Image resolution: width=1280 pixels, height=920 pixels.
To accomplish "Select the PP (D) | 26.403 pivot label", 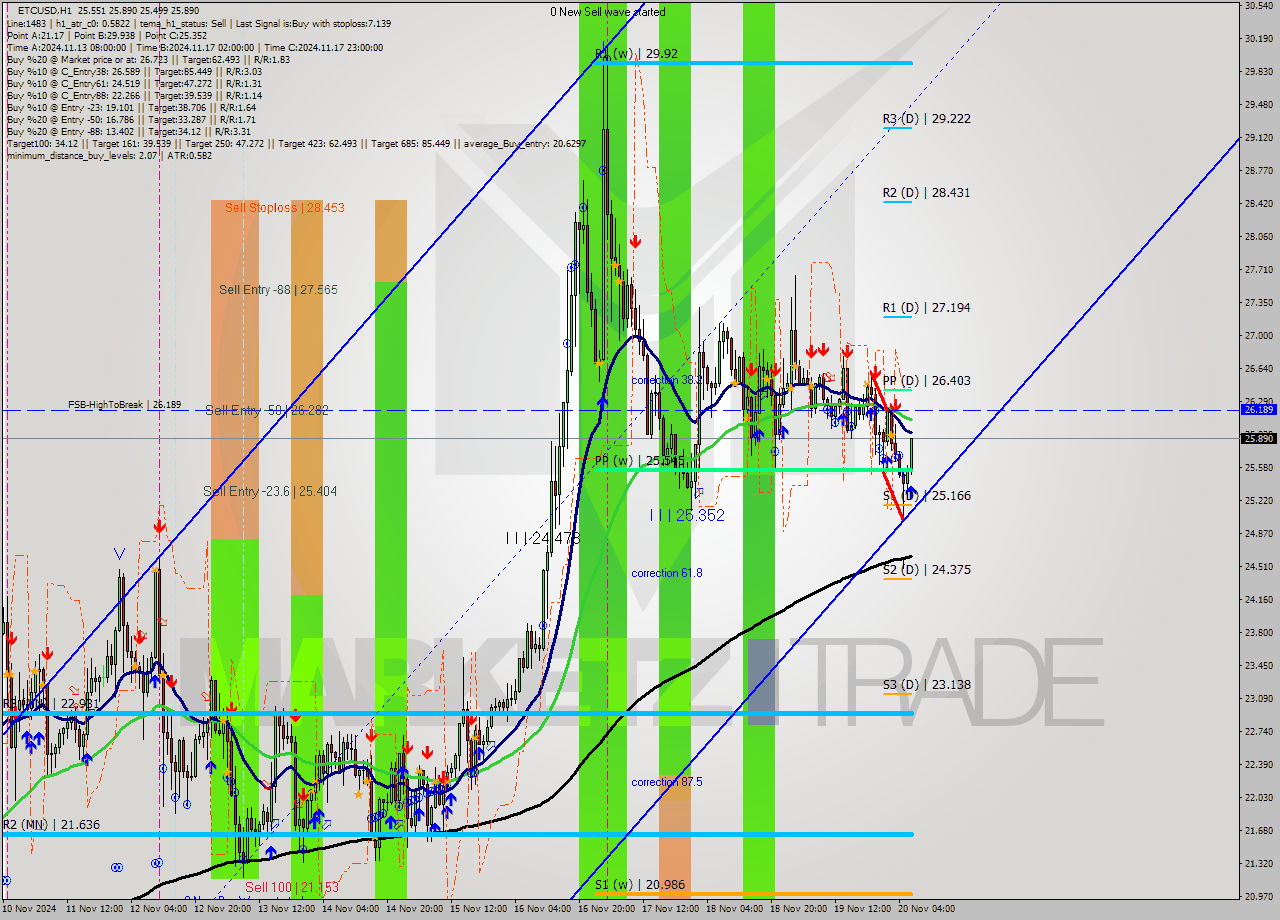I will pyautogui.click(x=926, y=380).
